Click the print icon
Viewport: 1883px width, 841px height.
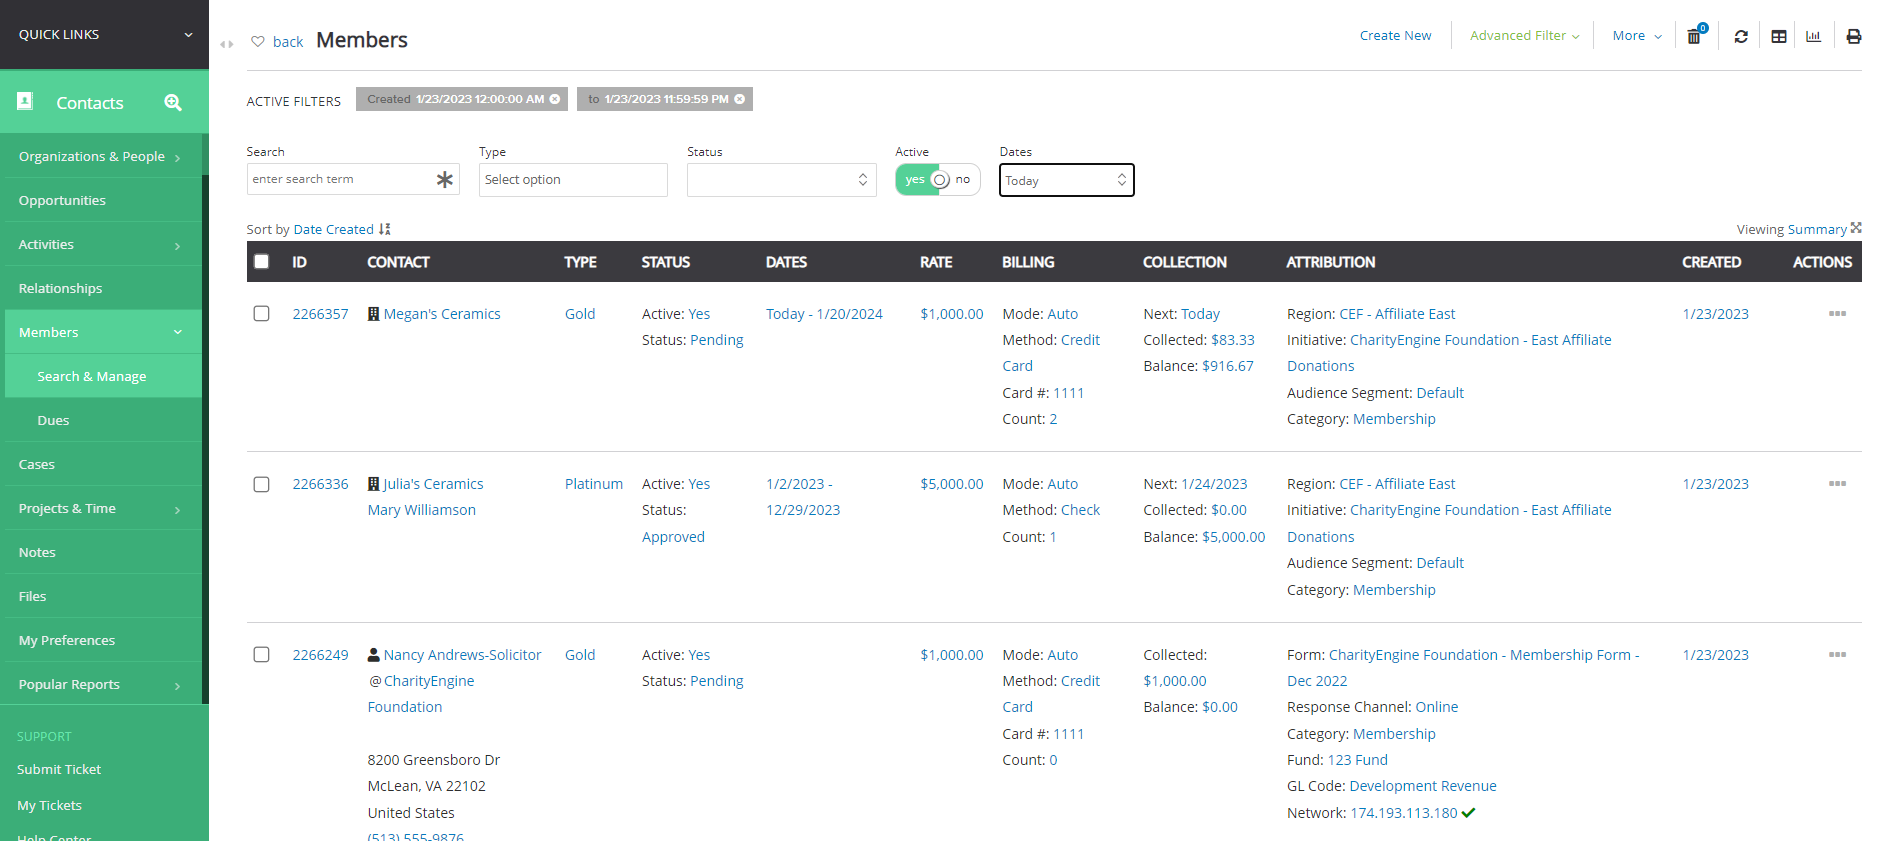point(1854,36)
